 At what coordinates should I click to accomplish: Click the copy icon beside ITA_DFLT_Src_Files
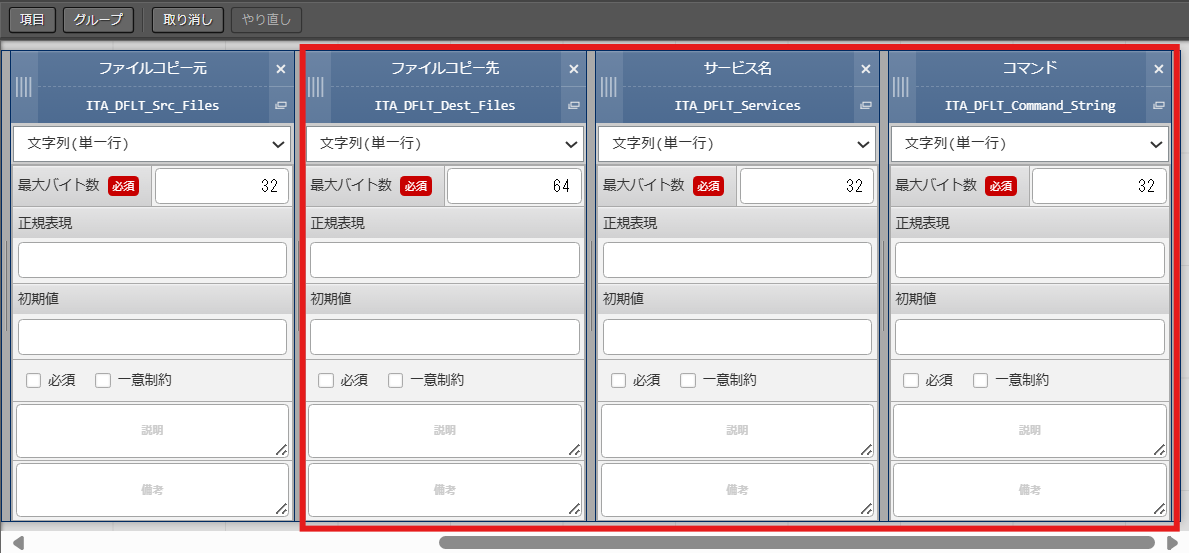[281, 105]
